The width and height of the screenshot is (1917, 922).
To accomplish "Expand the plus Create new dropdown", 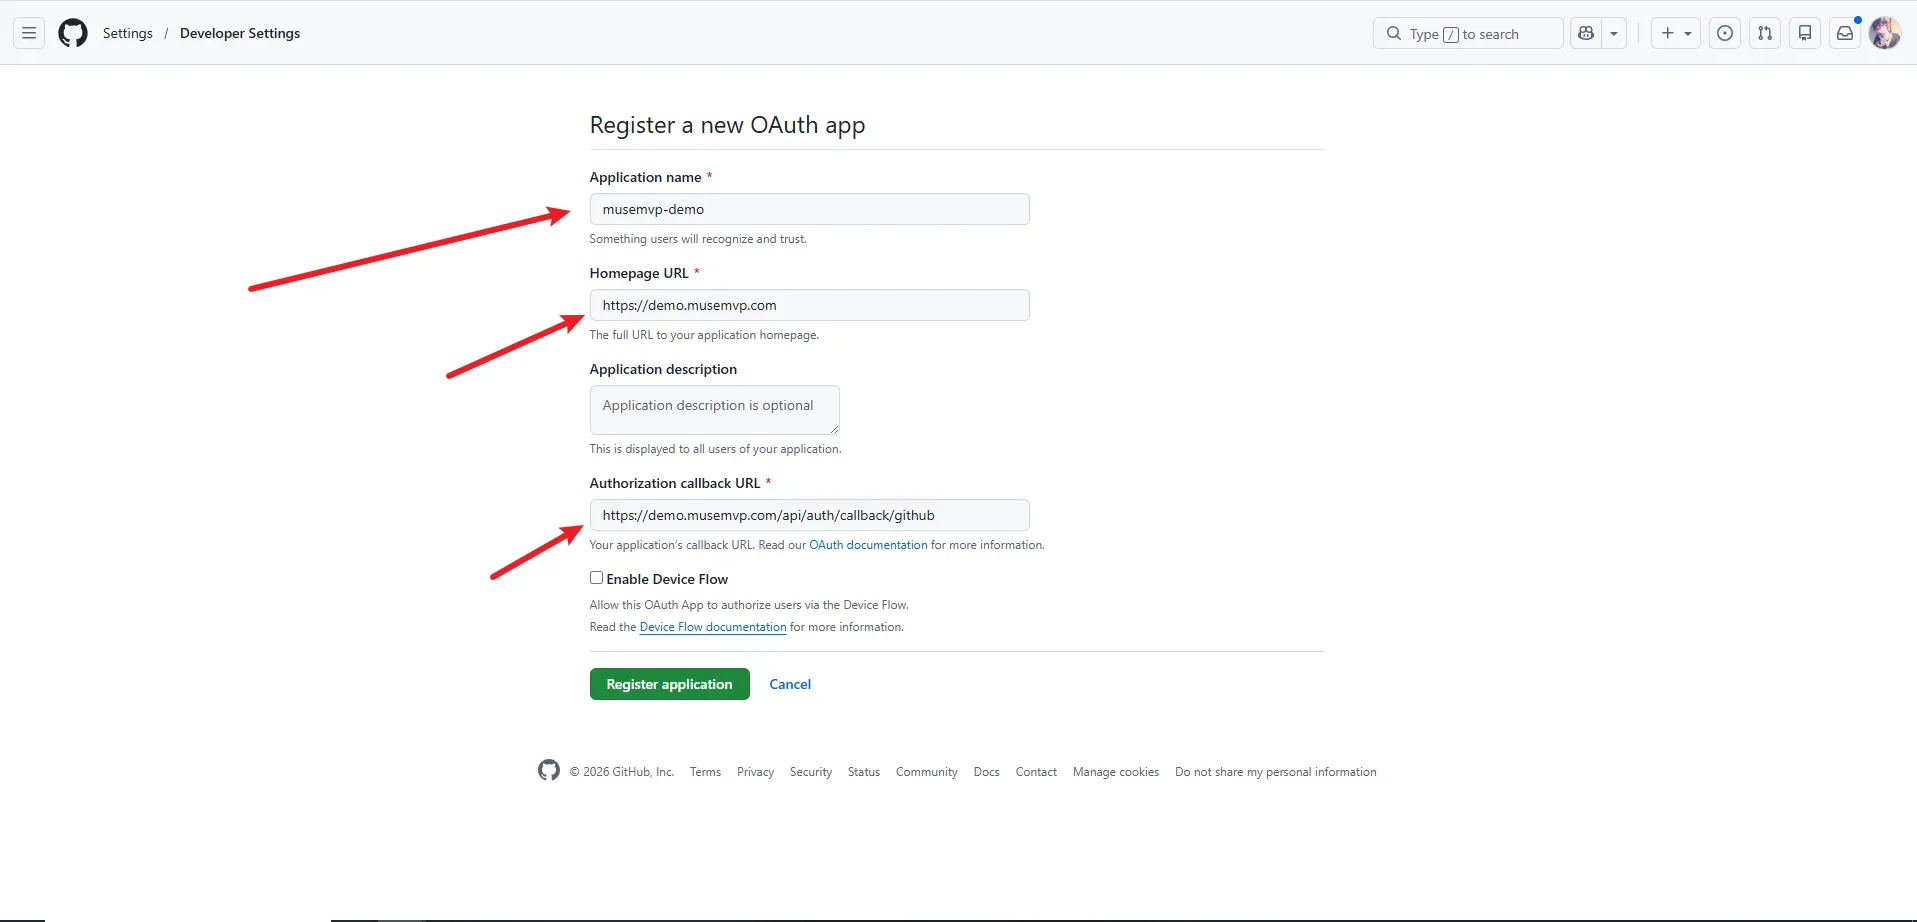I will [1676, 33].
